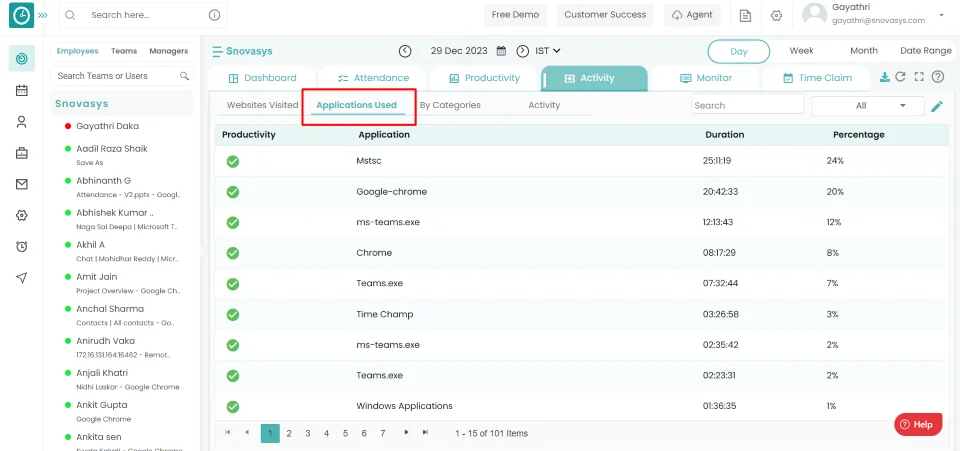This screenshot has height=451, width=960.
Task: Click the magnifier in Search Teams field
Action: coord(184,76)
